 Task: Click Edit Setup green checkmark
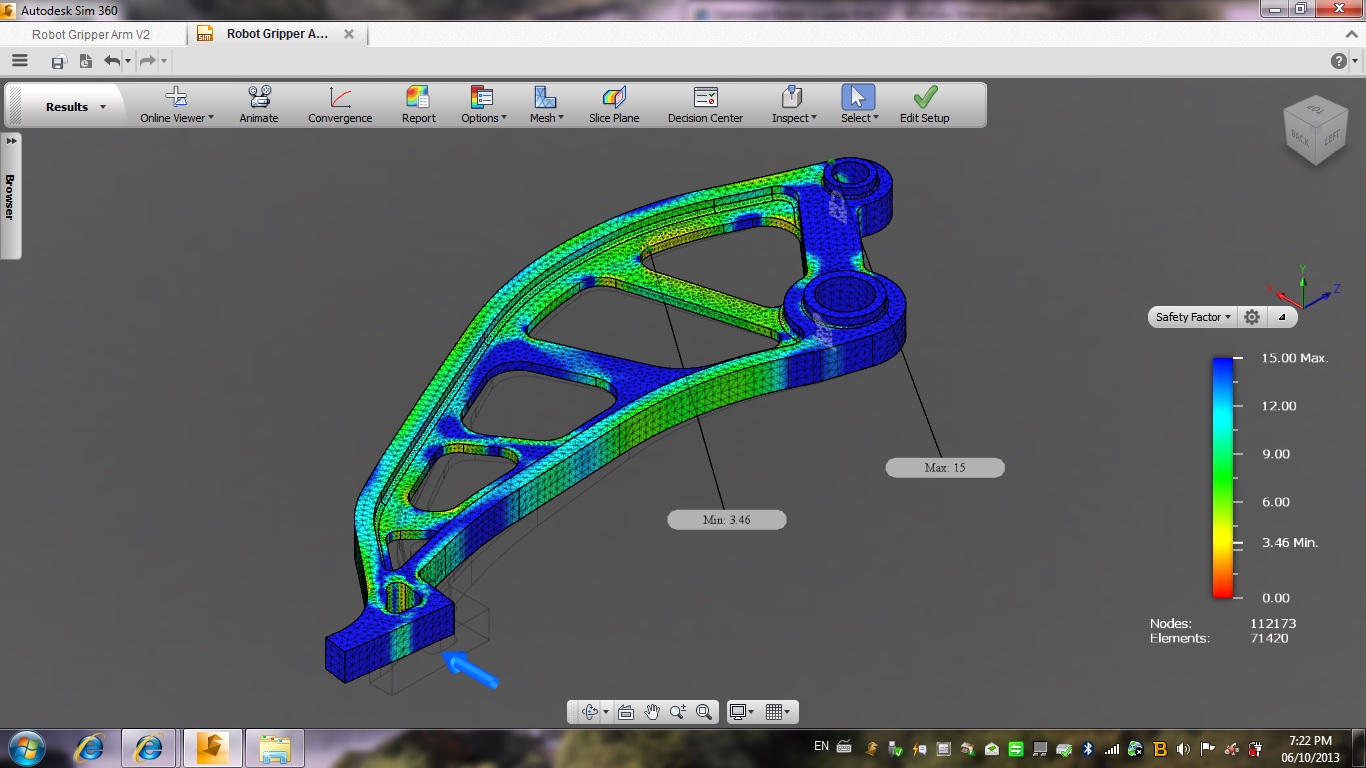(x=925, y=105)
